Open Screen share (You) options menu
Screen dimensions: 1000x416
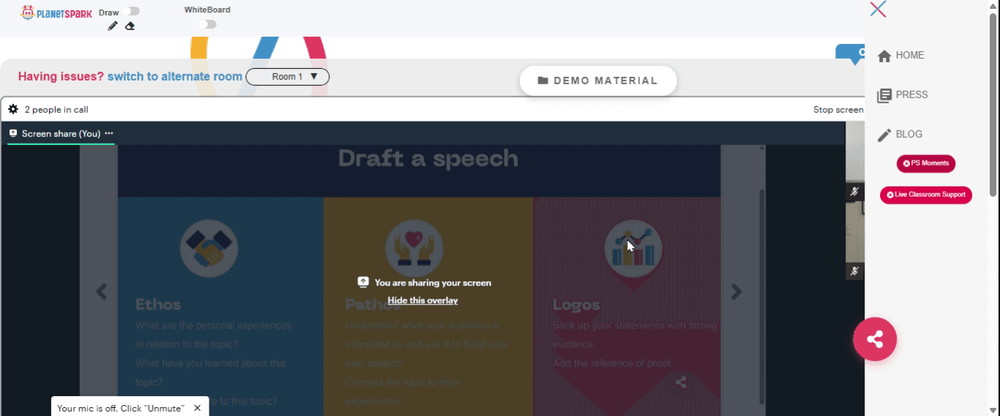click(x=109, y=133)
